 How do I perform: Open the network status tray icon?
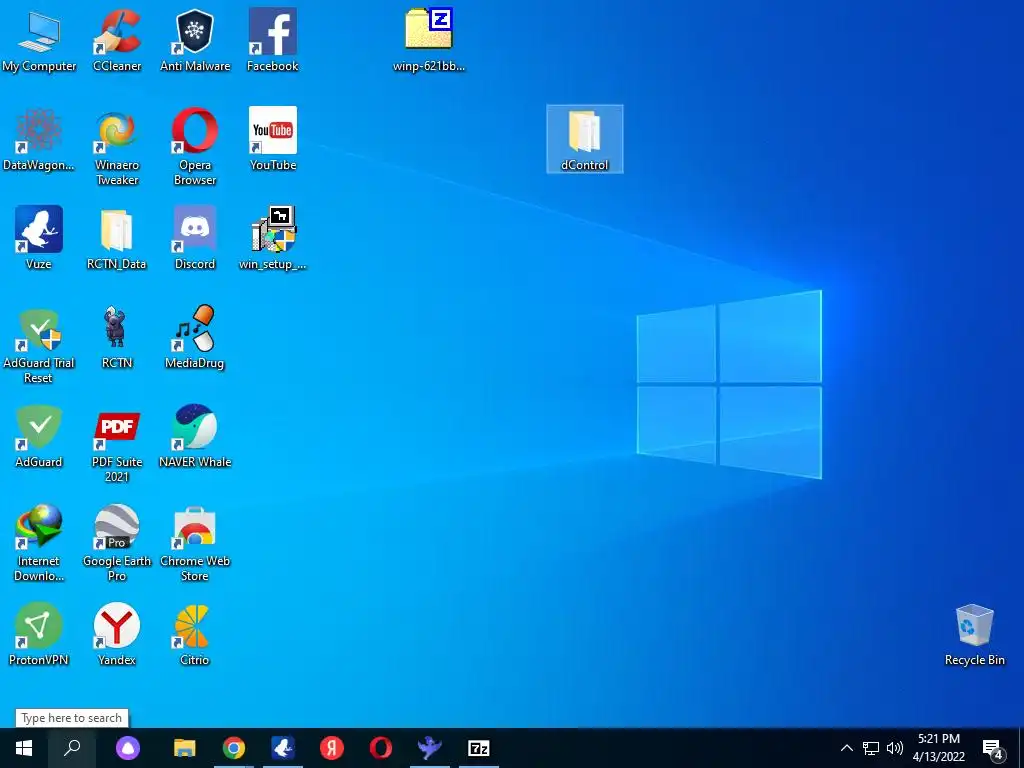(871, 748)
